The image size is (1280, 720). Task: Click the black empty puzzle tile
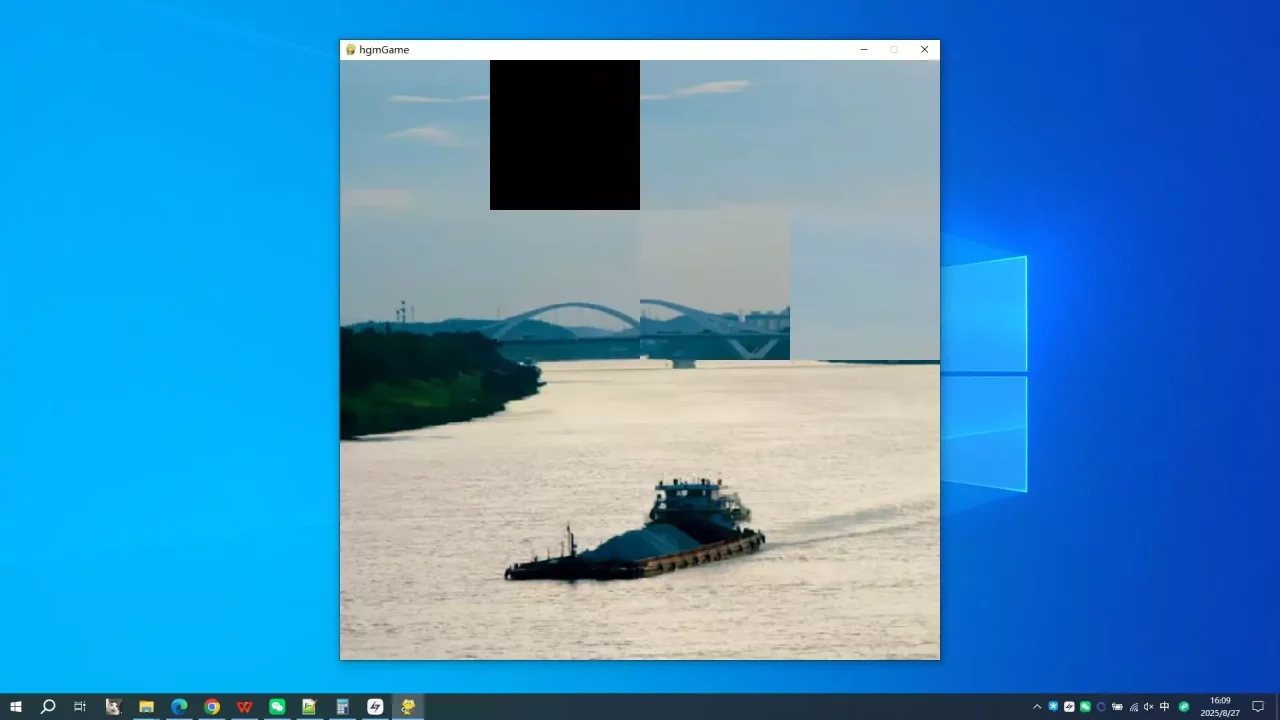564,135
